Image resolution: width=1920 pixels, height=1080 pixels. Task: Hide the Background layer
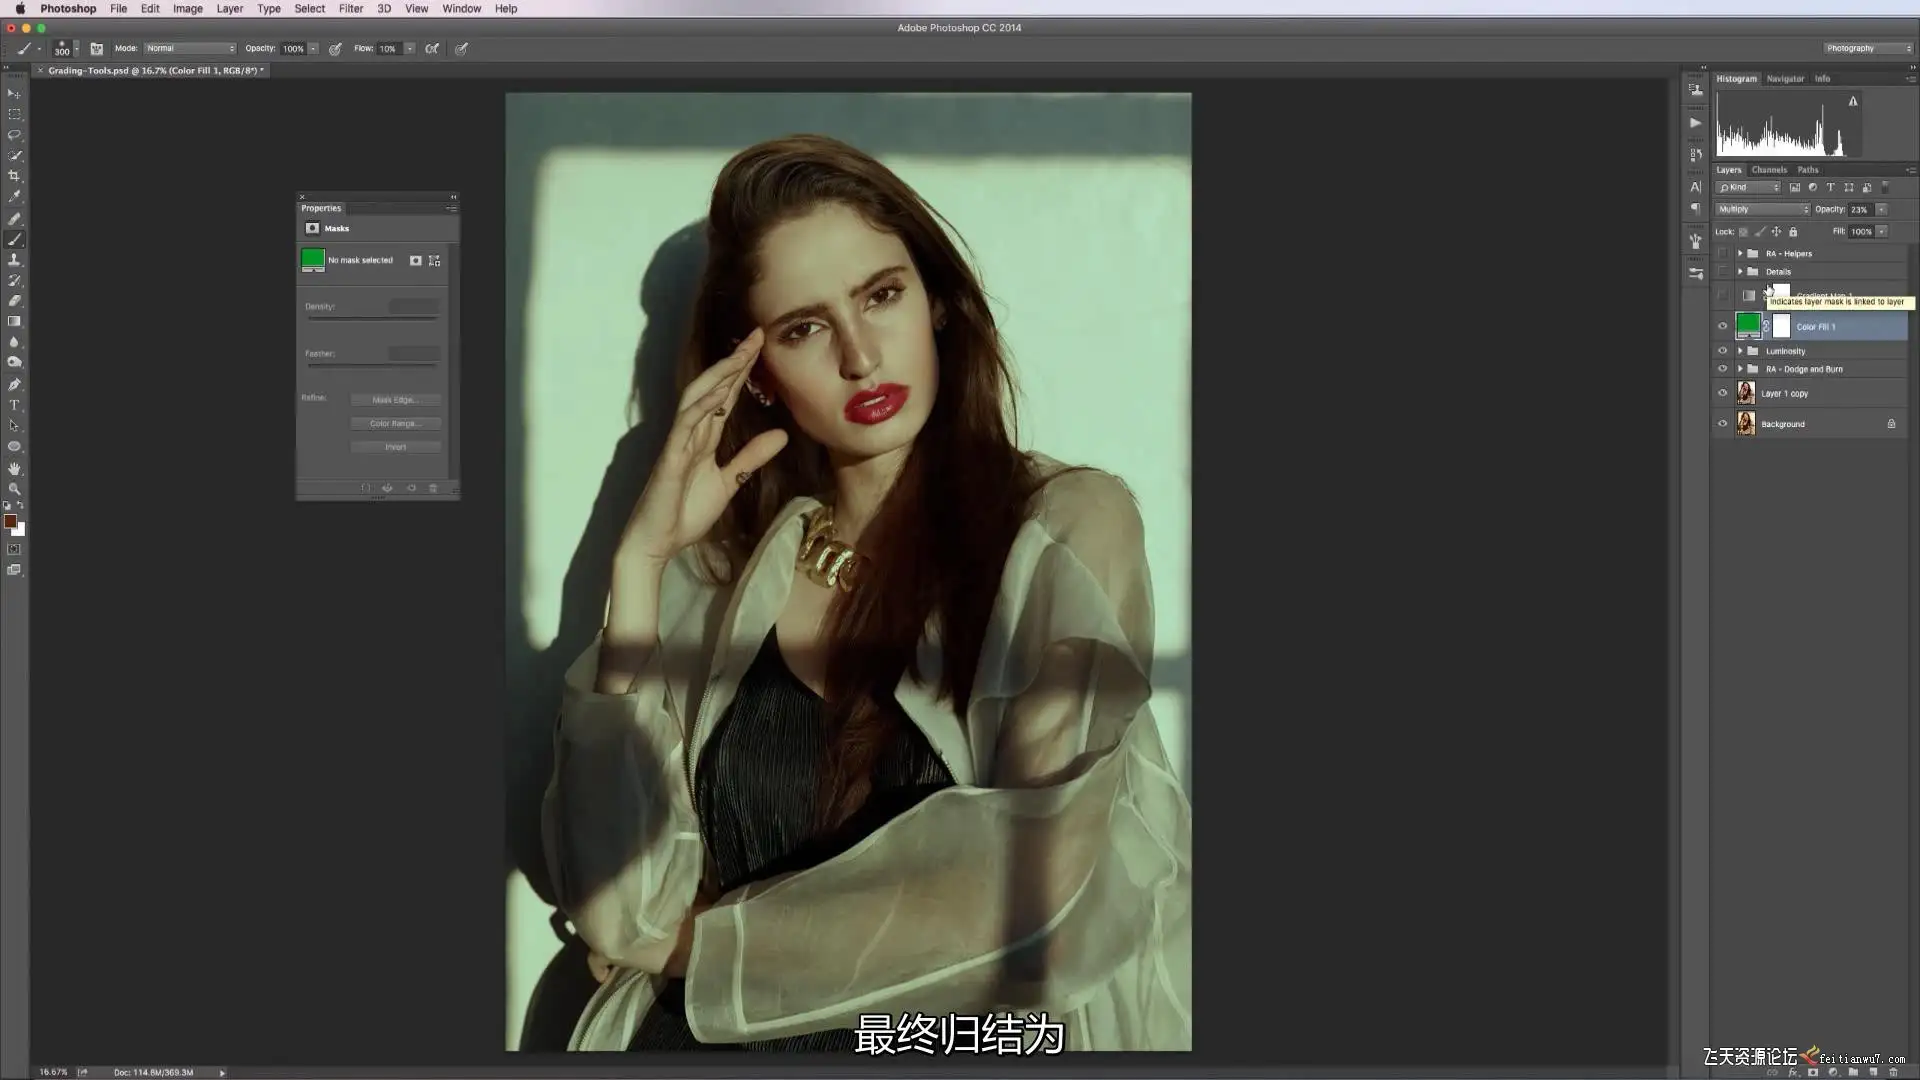[x=1722, y=424]
